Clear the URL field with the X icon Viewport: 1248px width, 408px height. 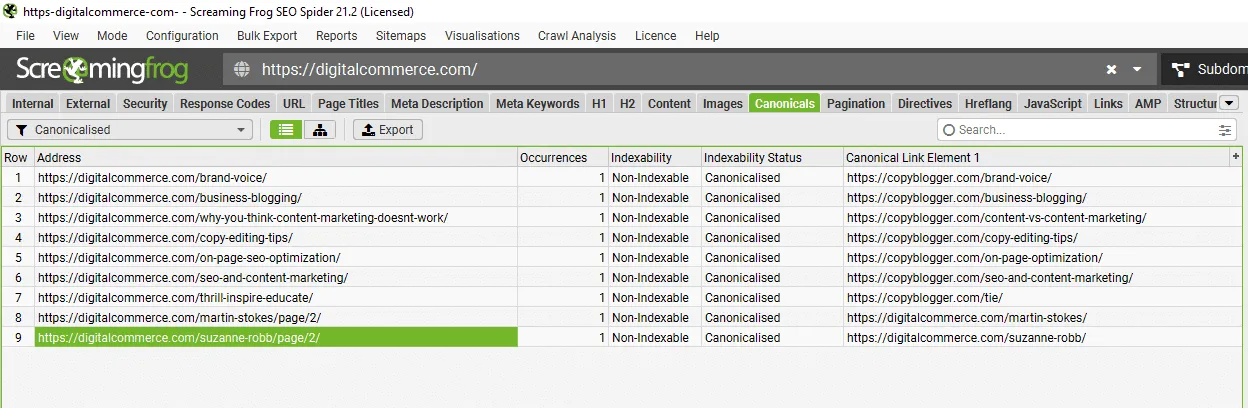1111,70
